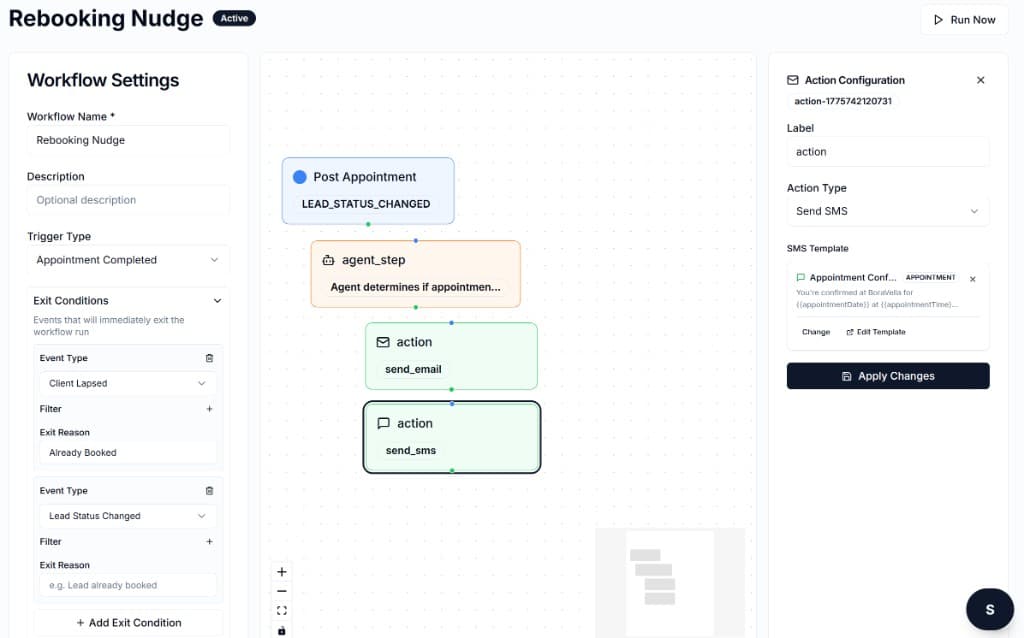Click the chat bubble icon on send_sms action

tap(385, 423)
